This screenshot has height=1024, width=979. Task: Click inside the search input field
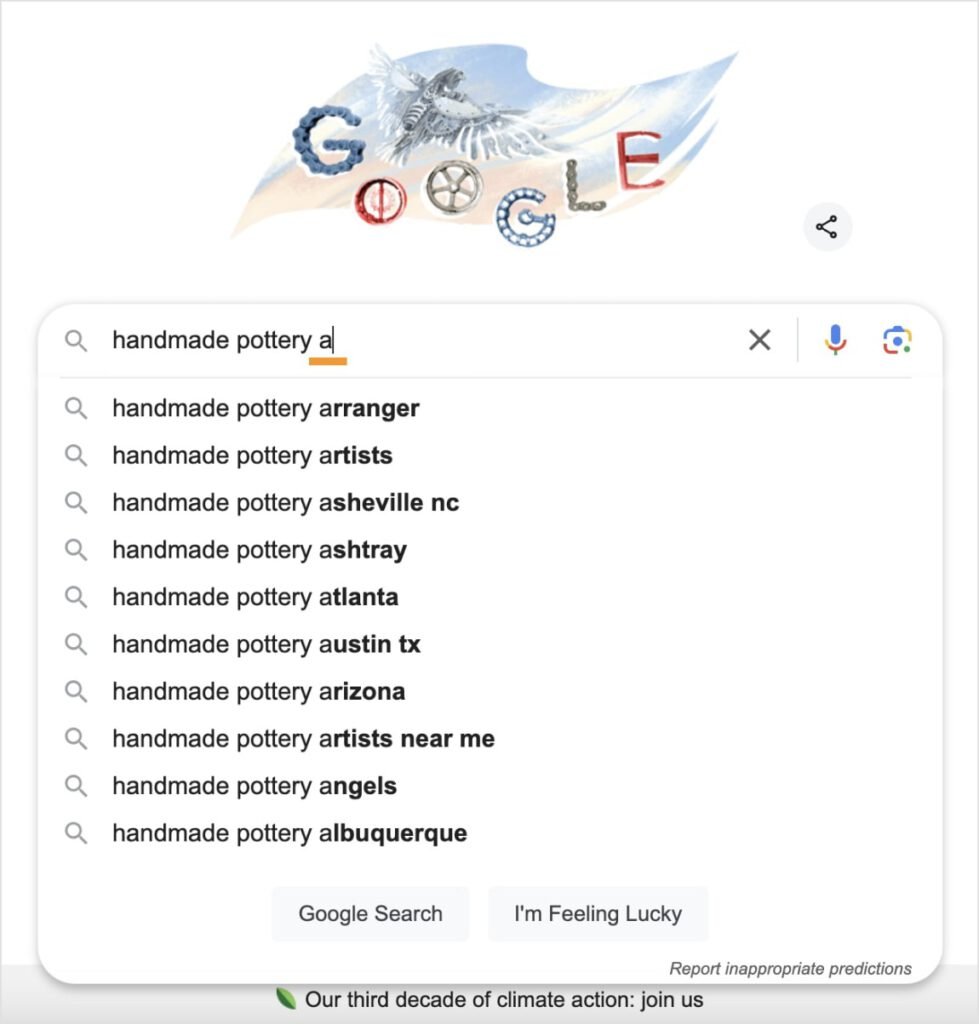(400, 340)
